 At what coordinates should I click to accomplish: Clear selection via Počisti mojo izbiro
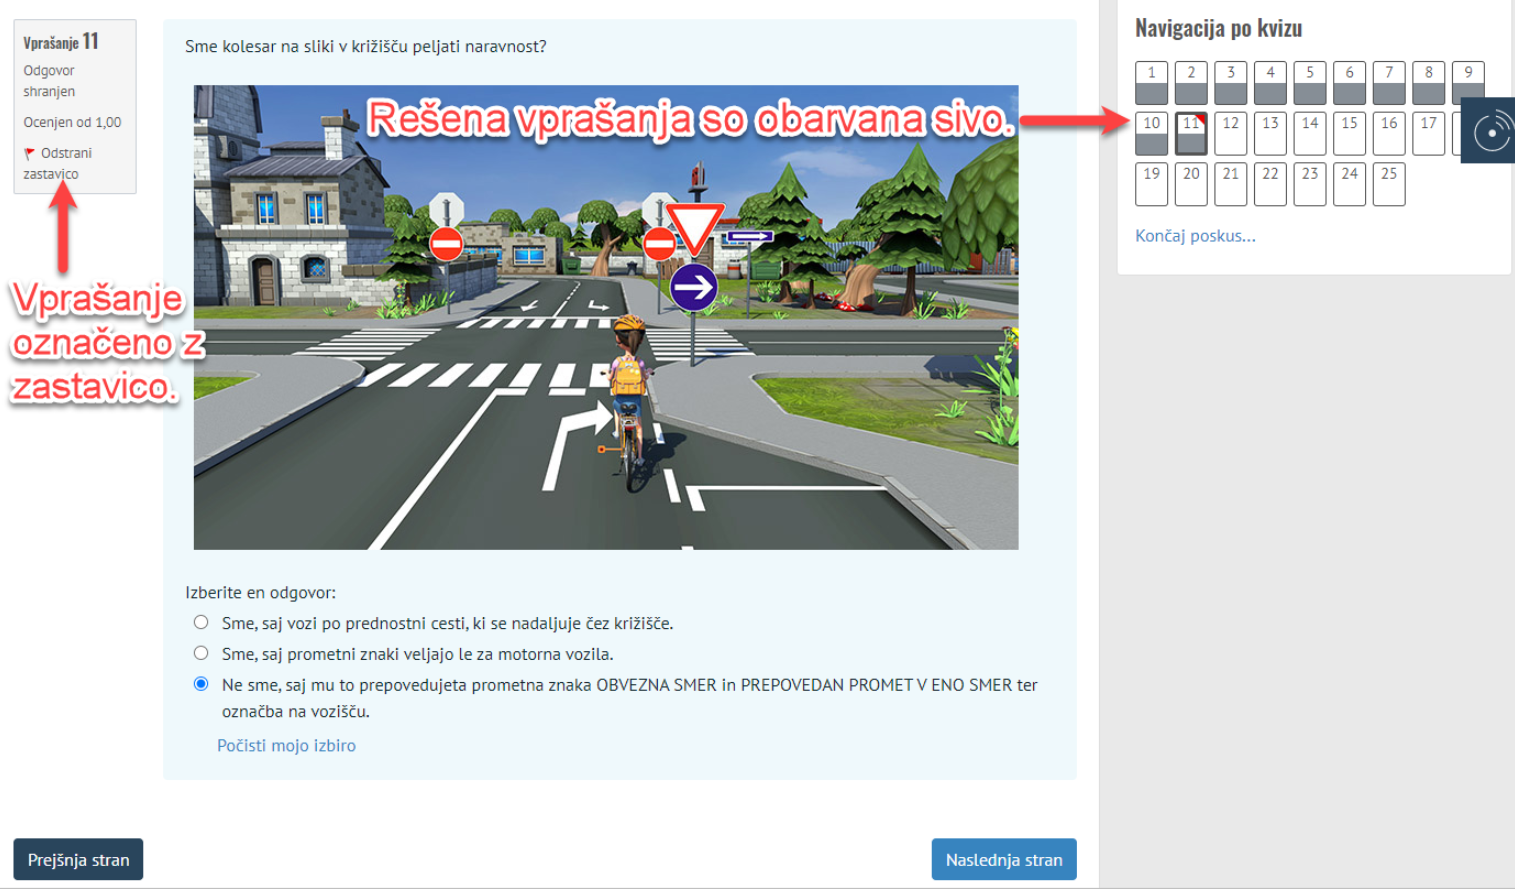click(x=286, y=745)
